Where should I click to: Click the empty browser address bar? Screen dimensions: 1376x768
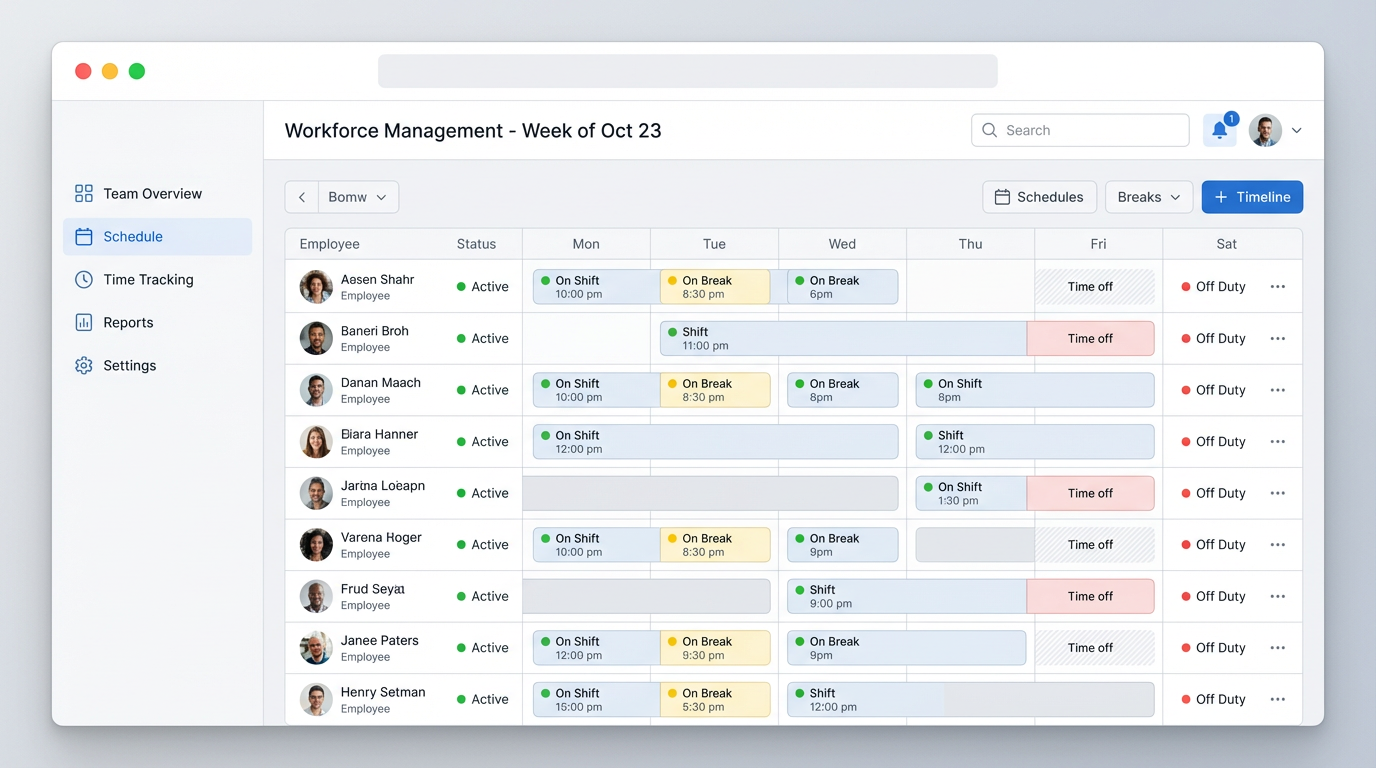tap(688, 71)
